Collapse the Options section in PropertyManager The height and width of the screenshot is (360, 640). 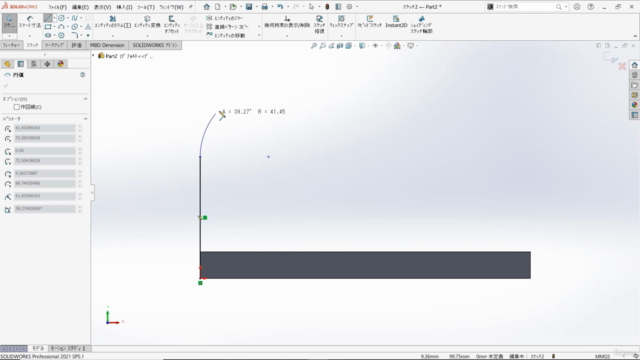click(x=85, y=99)
